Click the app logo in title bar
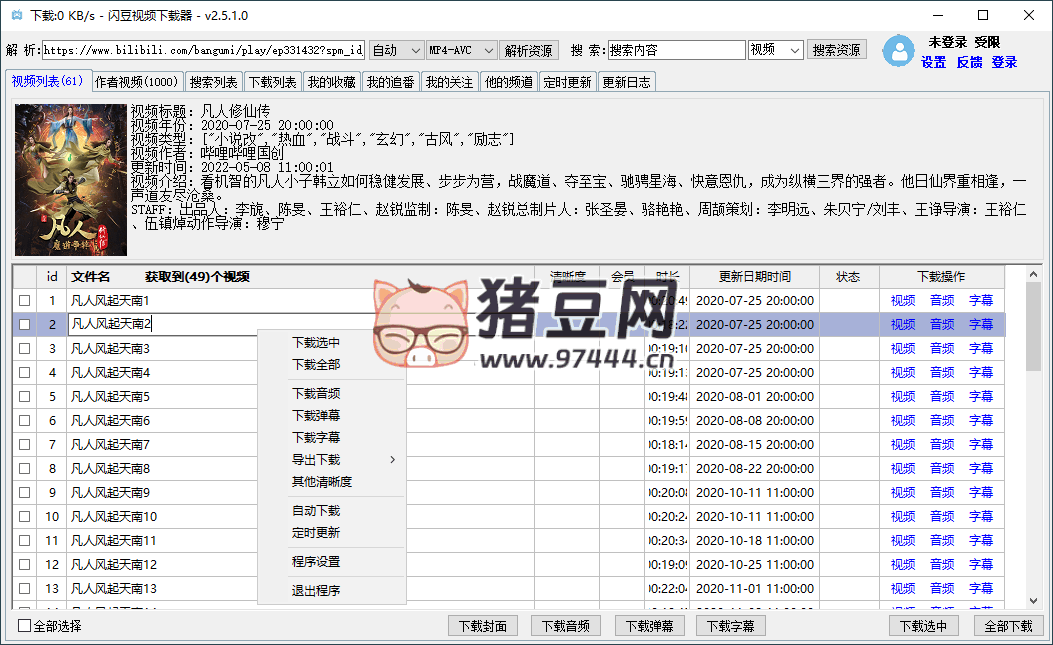1053x645 pixels. 15,16
